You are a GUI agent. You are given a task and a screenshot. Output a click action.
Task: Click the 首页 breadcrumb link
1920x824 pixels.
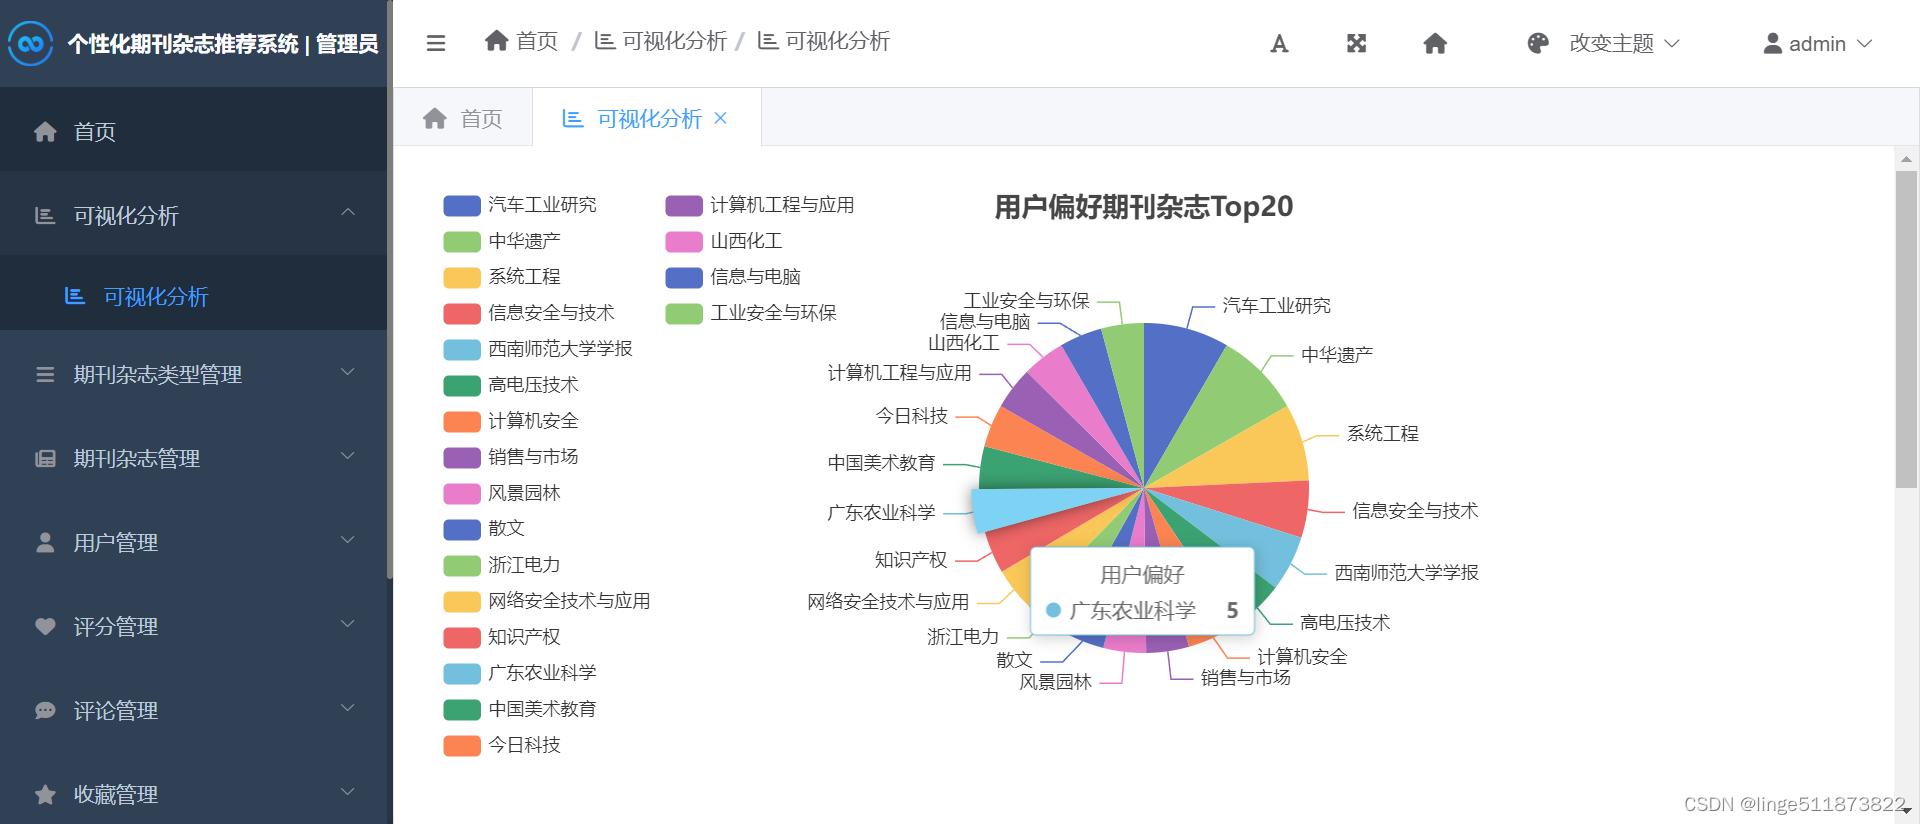point(521,40)
